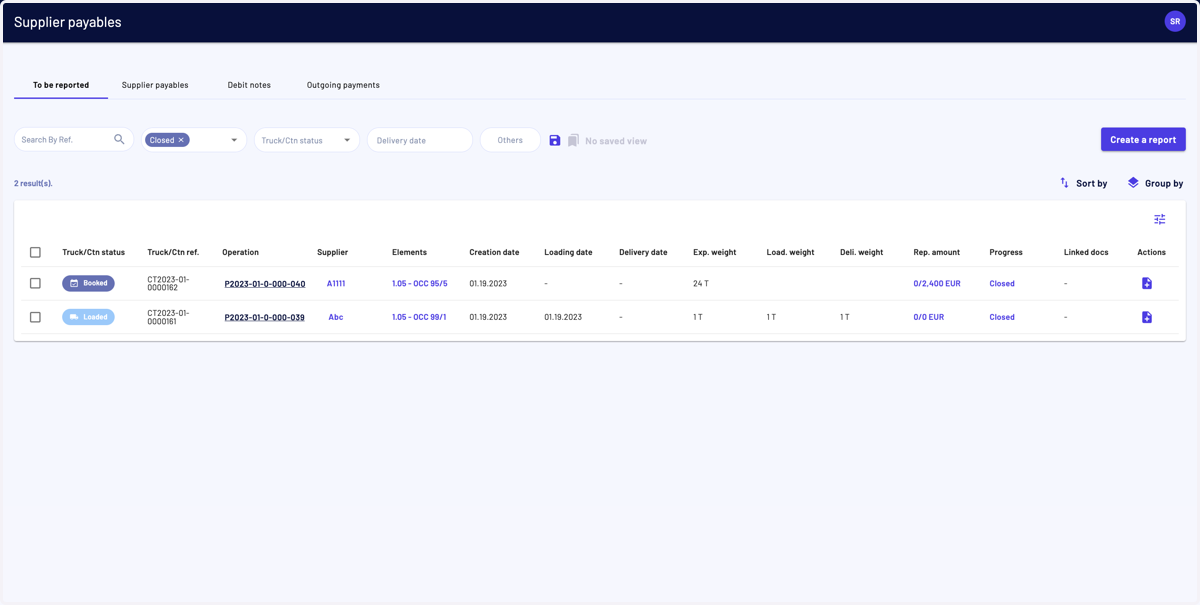Switch to the Outgoing payments tab
Screen dimensions: 1200x605
tap(343, 85)
